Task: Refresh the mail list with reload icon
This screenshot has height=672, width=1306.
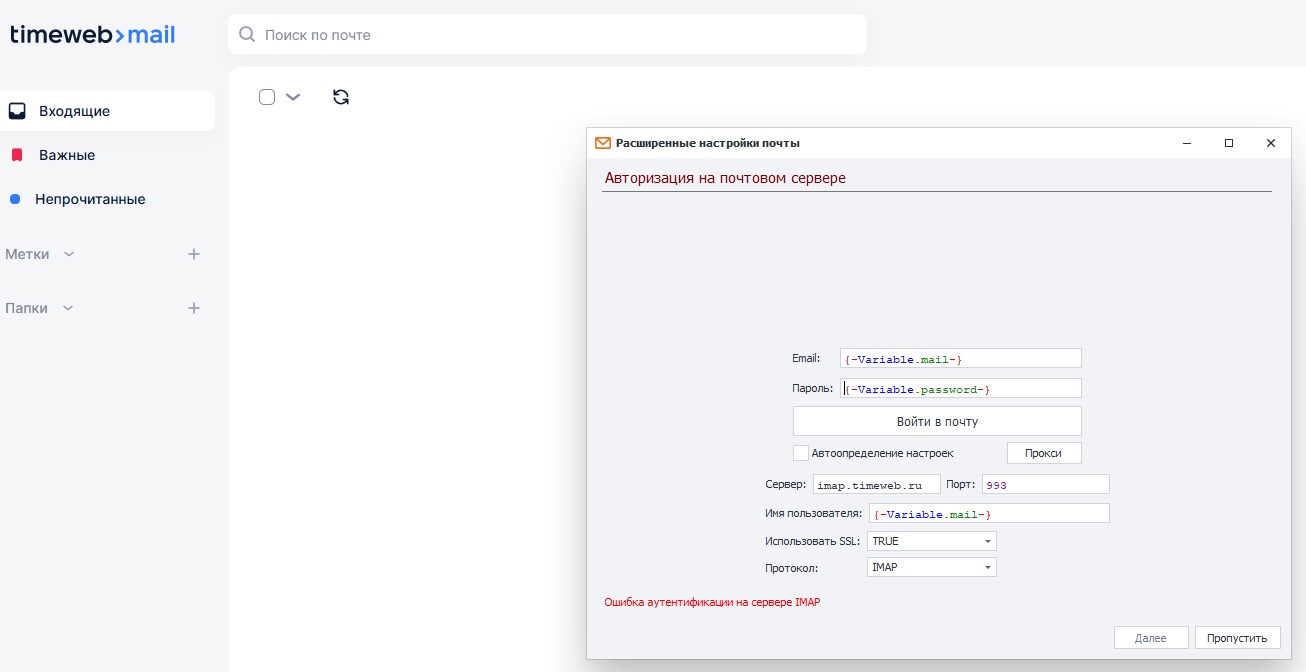Action: (341, 97)
